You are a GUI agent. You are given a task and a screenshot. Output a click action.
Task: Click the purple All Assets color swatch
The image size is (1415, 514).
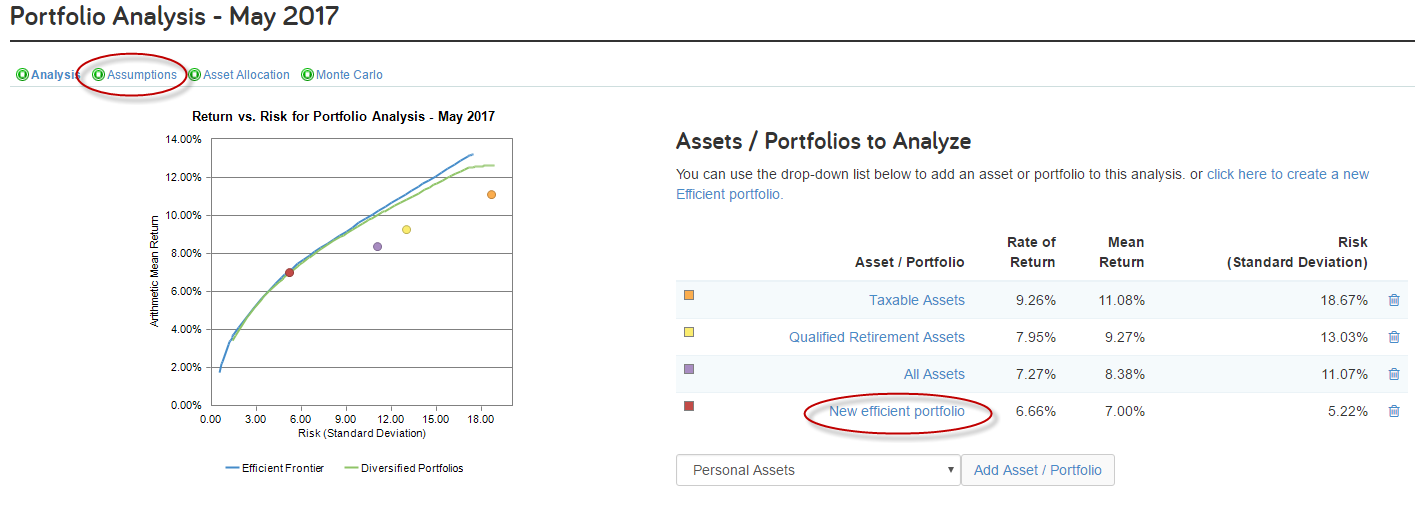(689, 369)
